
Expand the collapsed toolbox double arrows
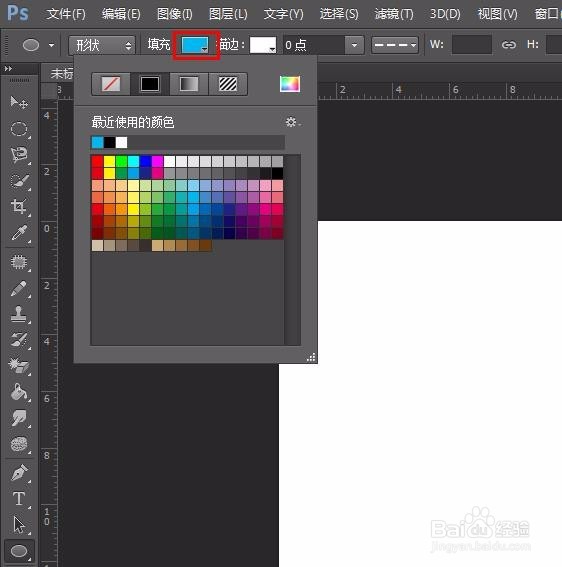coord(8,68)
